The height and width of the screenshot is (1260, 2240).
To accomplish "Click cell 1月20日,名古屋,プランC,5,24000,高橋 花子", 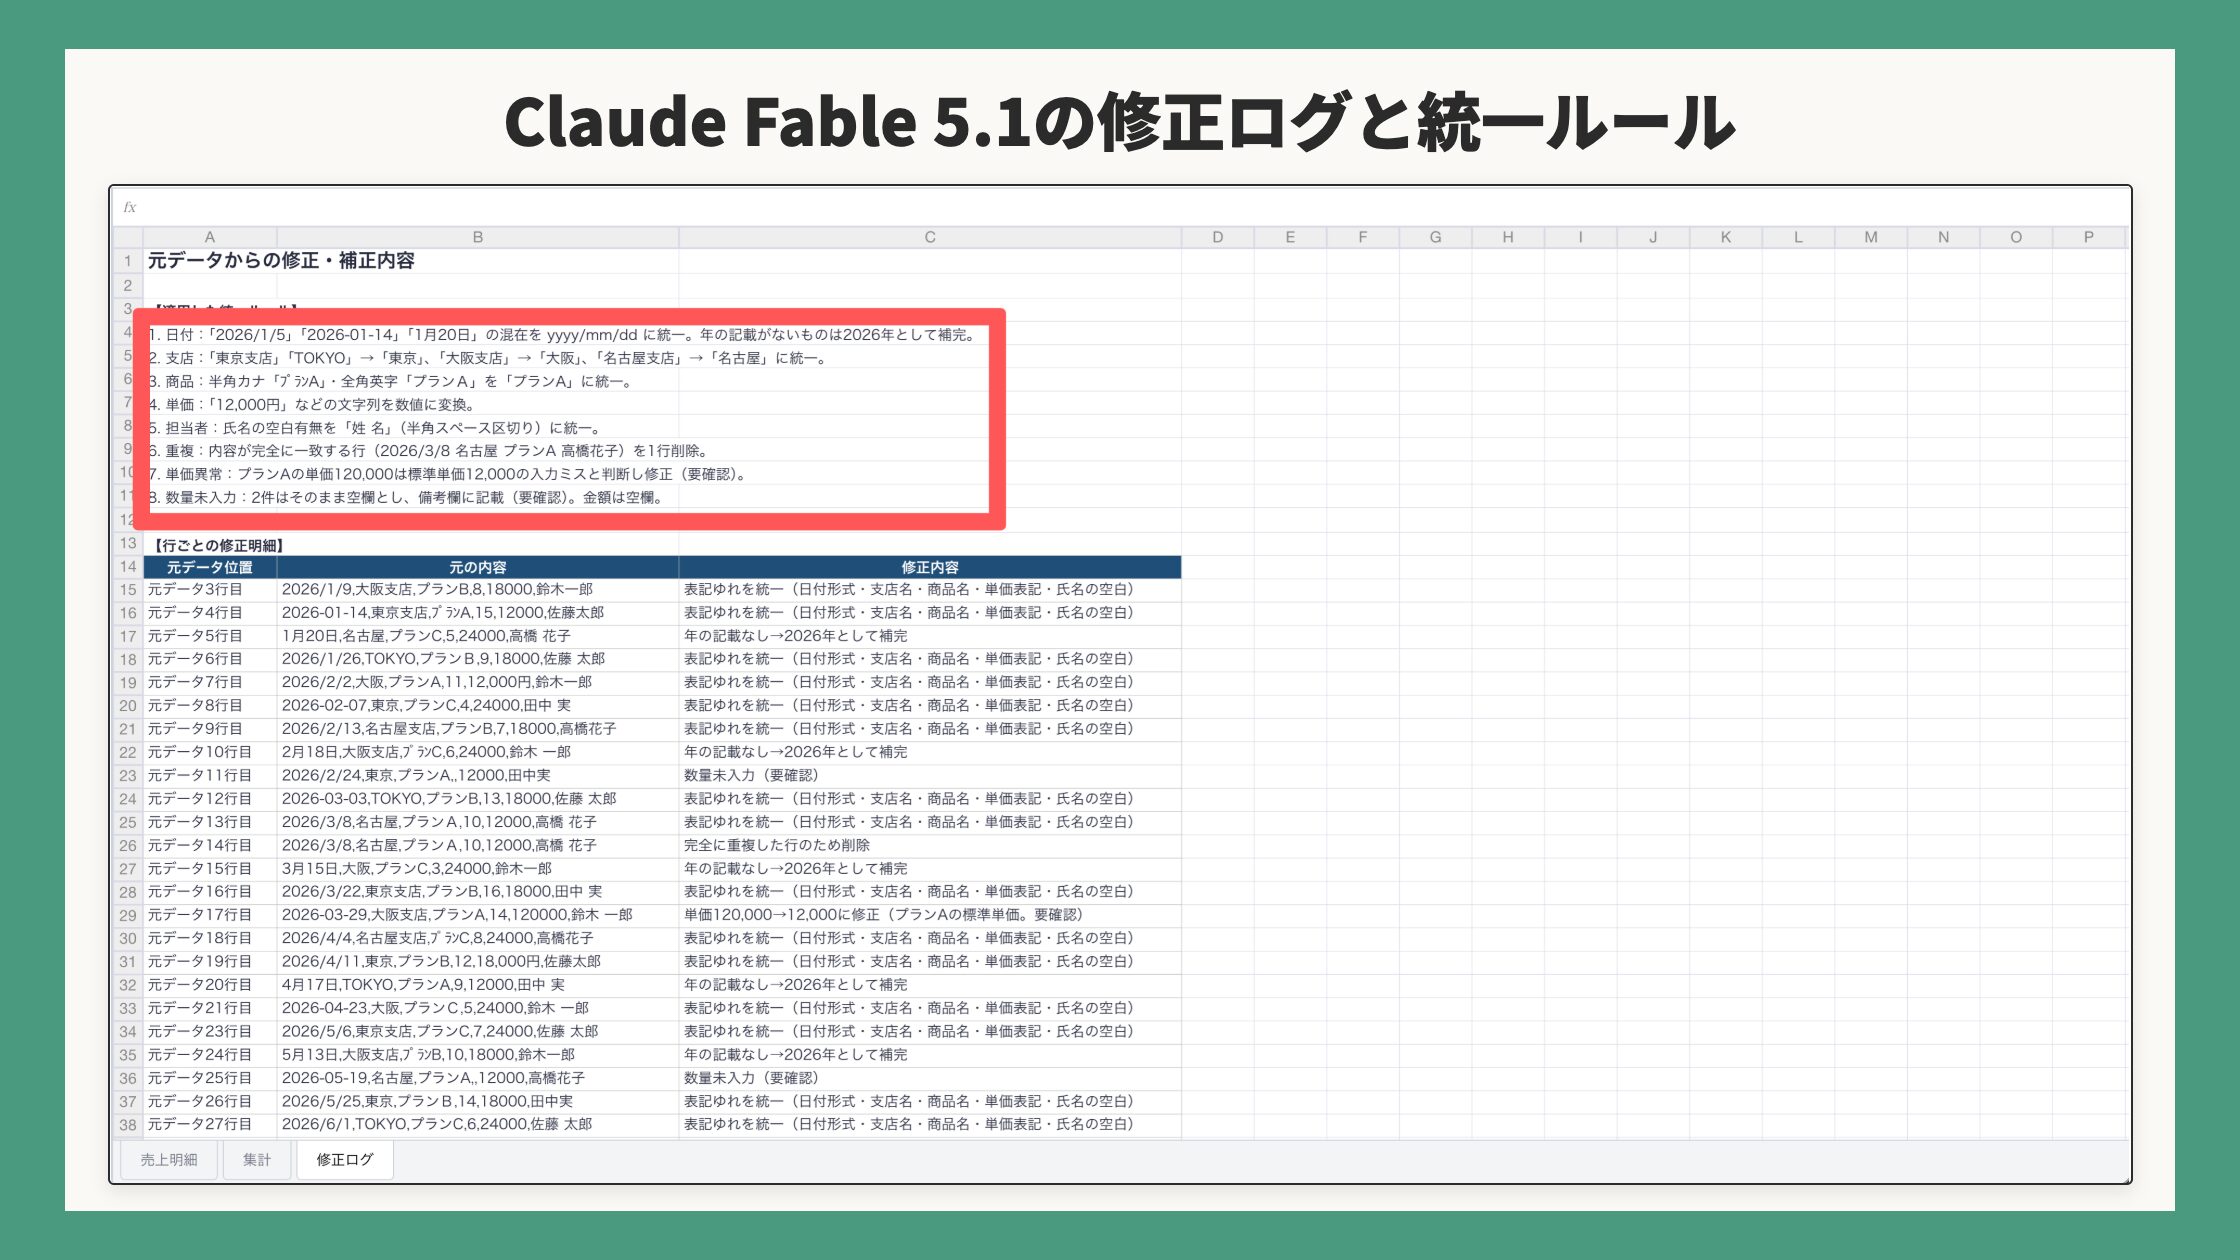I will coord(478,636).
